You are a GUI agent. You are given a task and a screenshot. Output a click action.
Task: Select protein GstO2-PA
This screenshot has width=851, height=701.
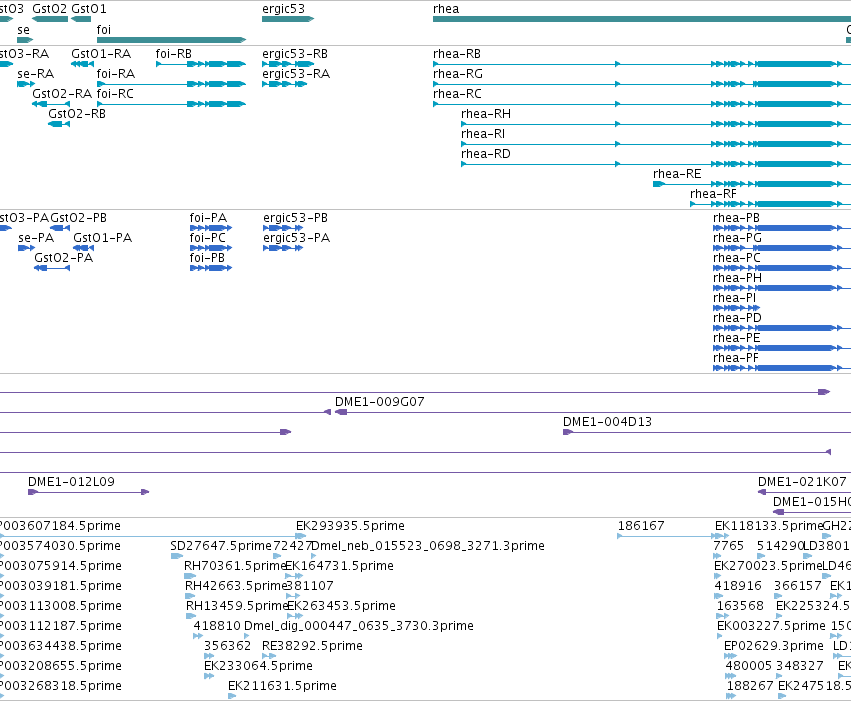[x=52, y=268]
